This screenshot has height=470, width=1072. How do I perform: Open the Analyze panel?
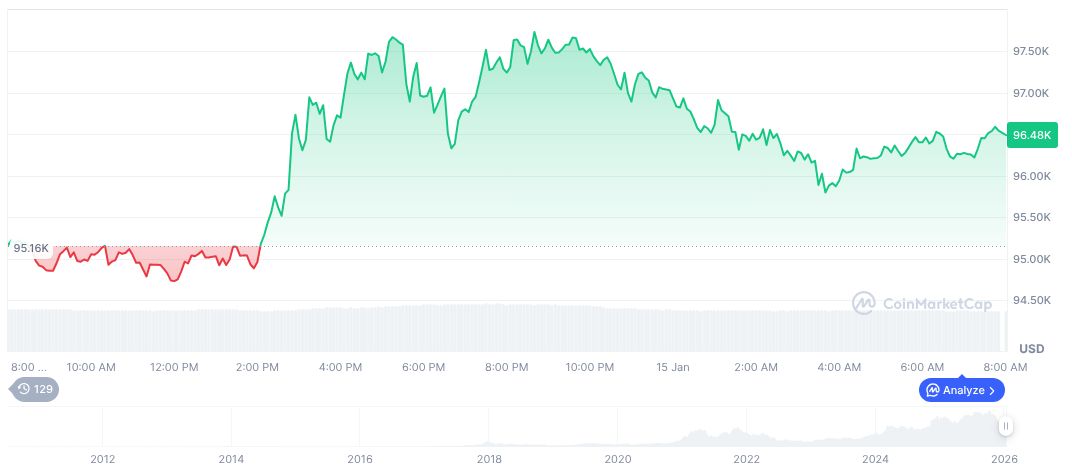(x=962, y=390)
